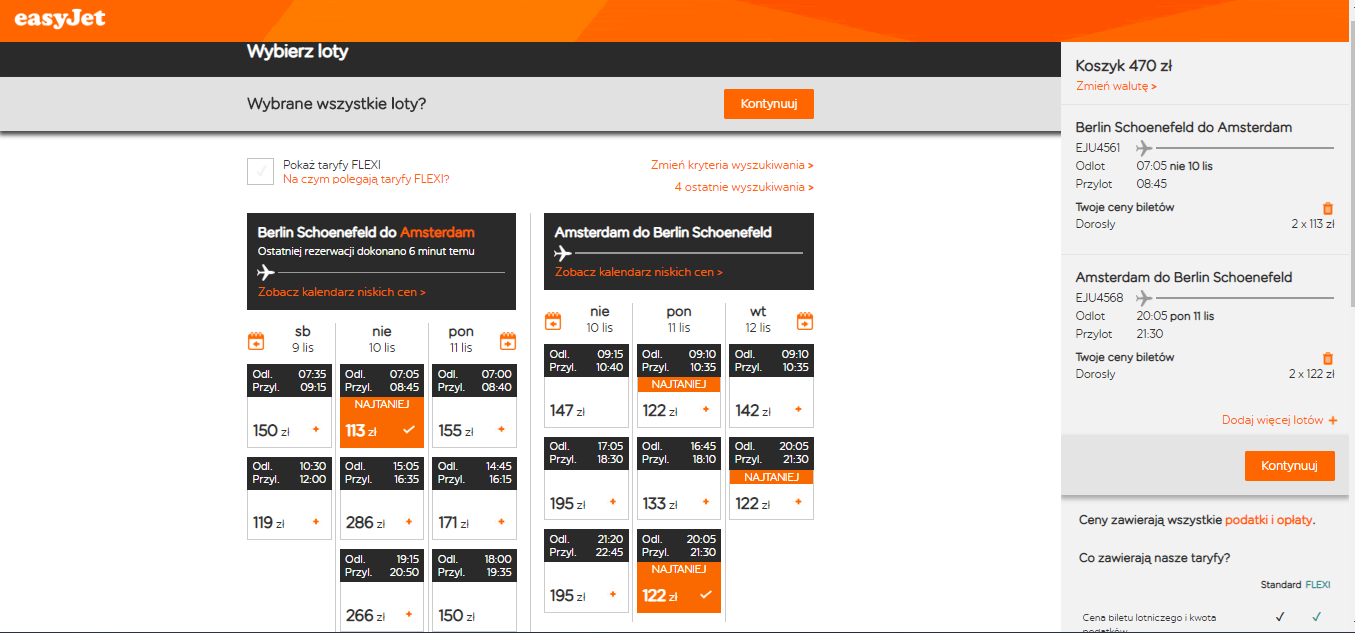Select outbound day sb 9 lis header
The height and width of the screenshot is (633, 1355).
(x=303, y=339)
